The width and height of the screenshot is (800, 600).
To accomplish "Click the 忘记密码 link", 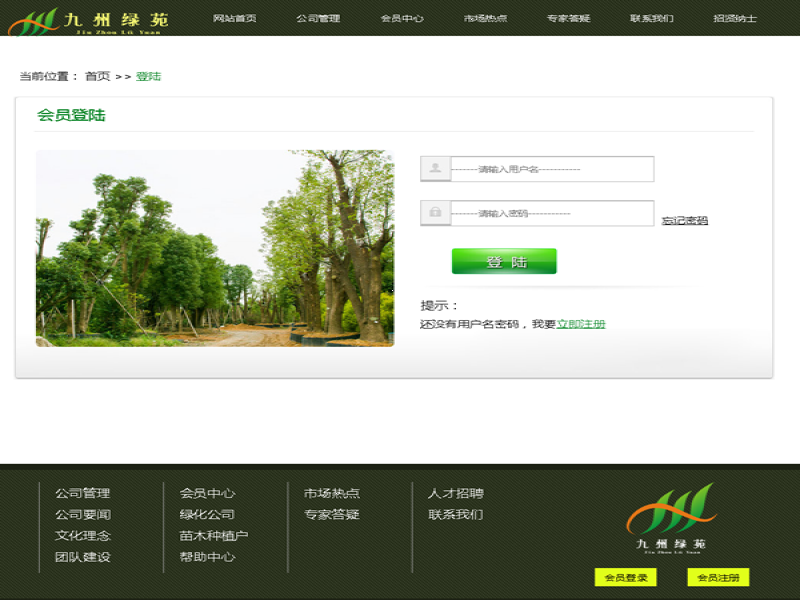I will 684,221.
